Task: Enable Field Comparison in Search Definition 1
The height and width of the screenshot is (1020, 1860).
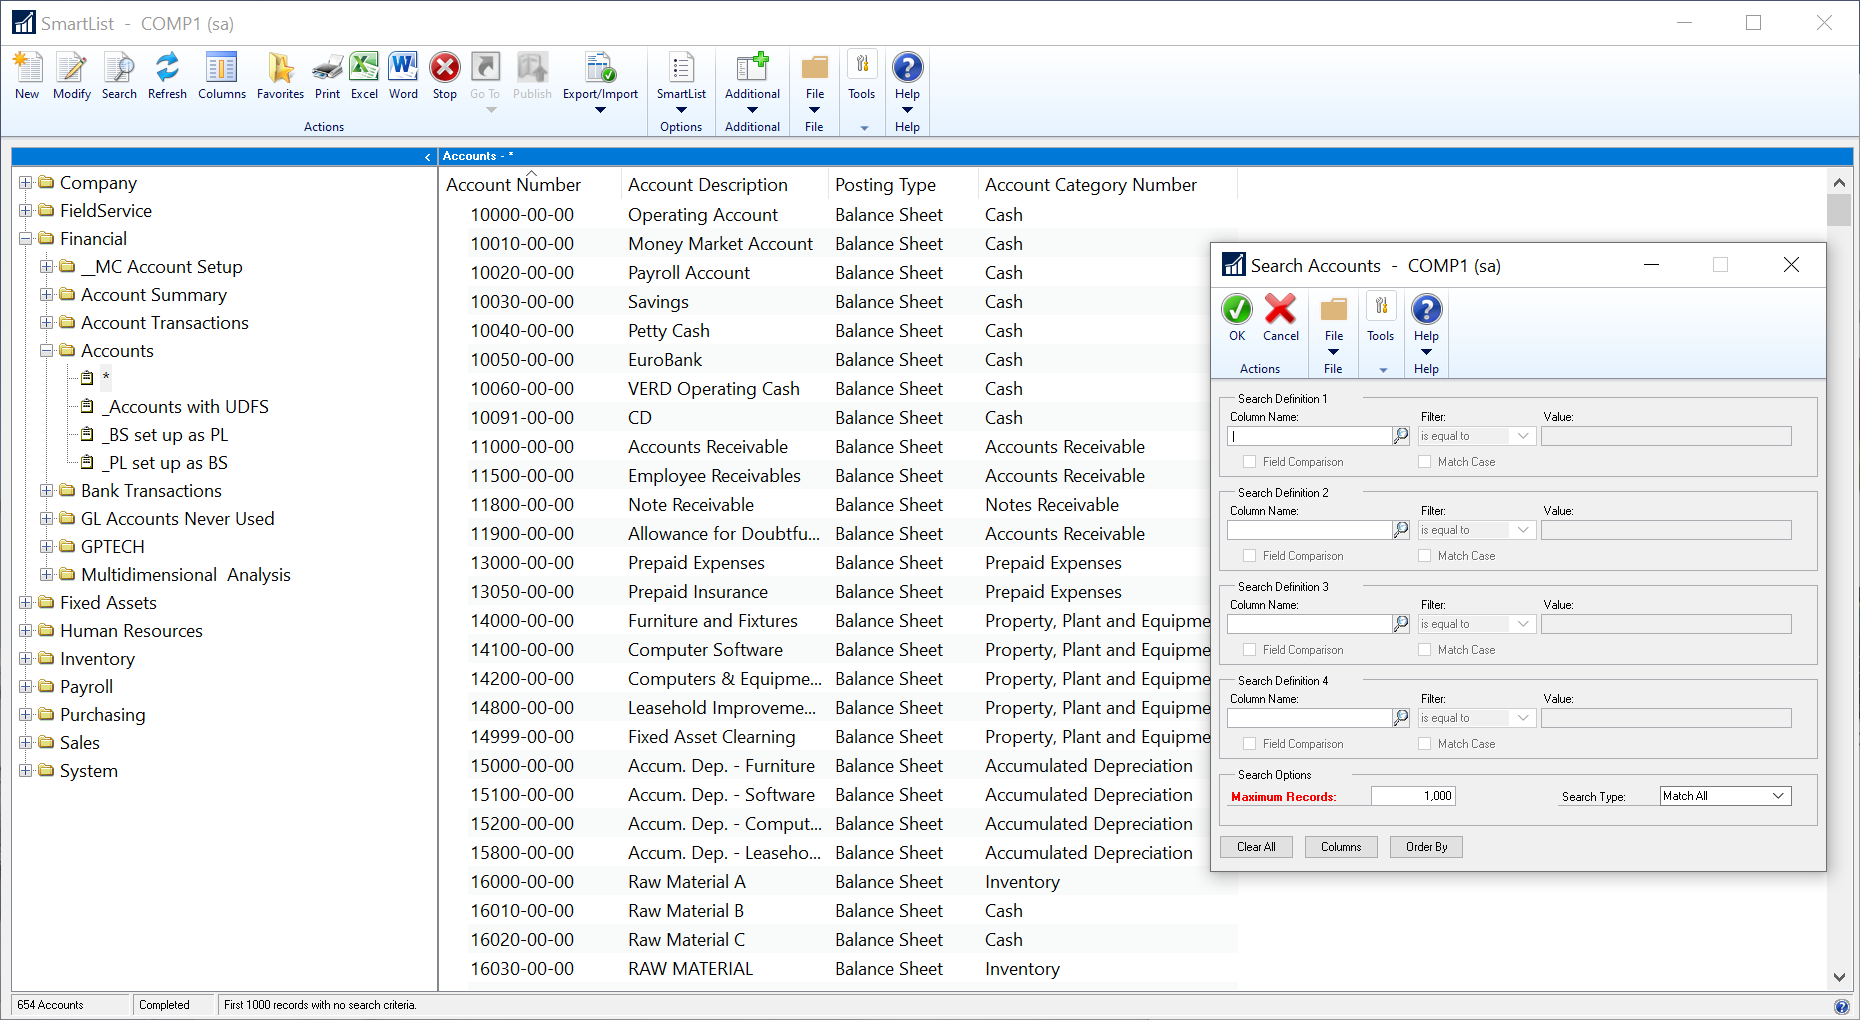Action: 1248,461
